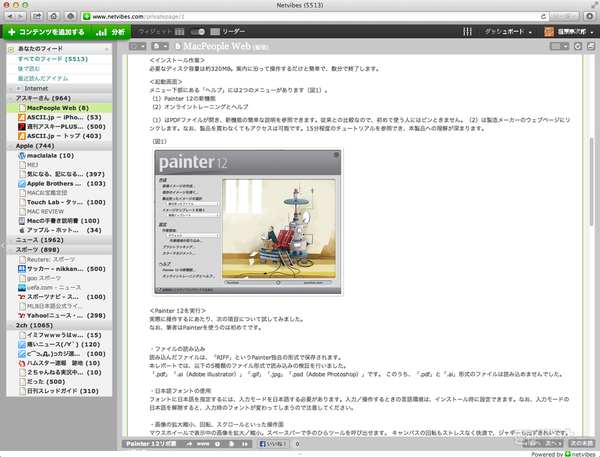The height and width of the screenshot is (457, 600).
Task: Open the ダッシュボード dropdown menu
Action: (x=508, y=32)
